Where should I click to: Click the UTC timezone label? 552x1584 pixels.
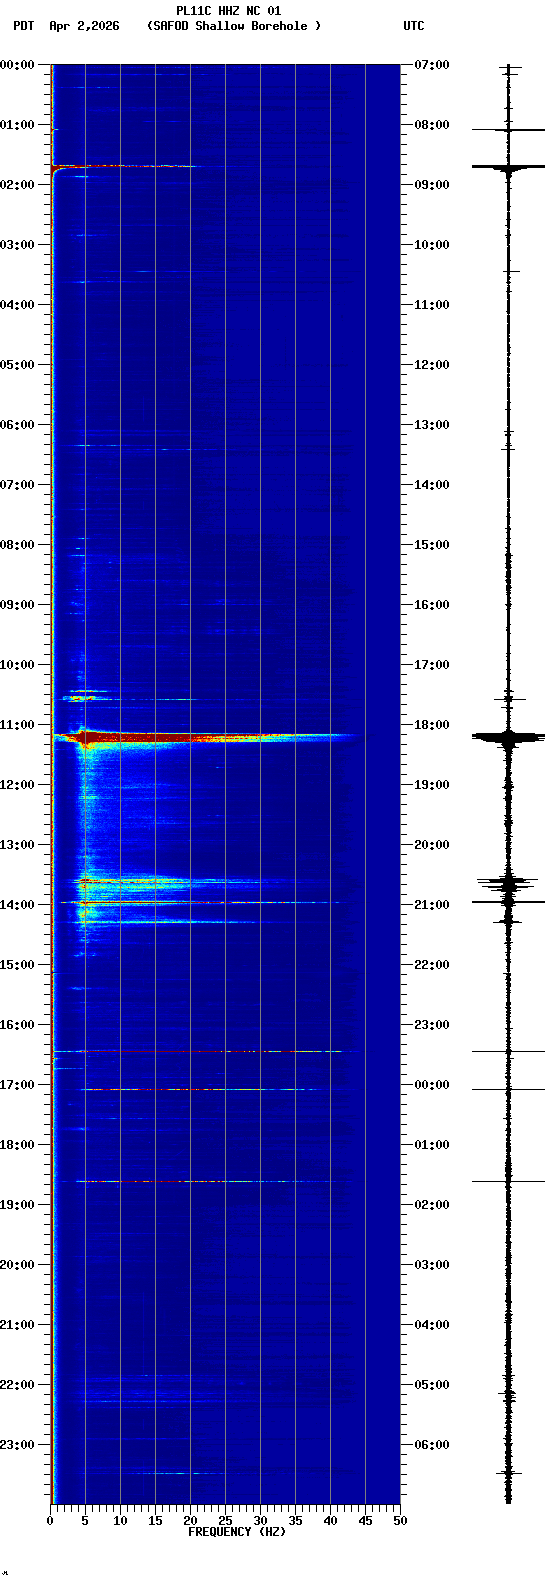[414, 26]
